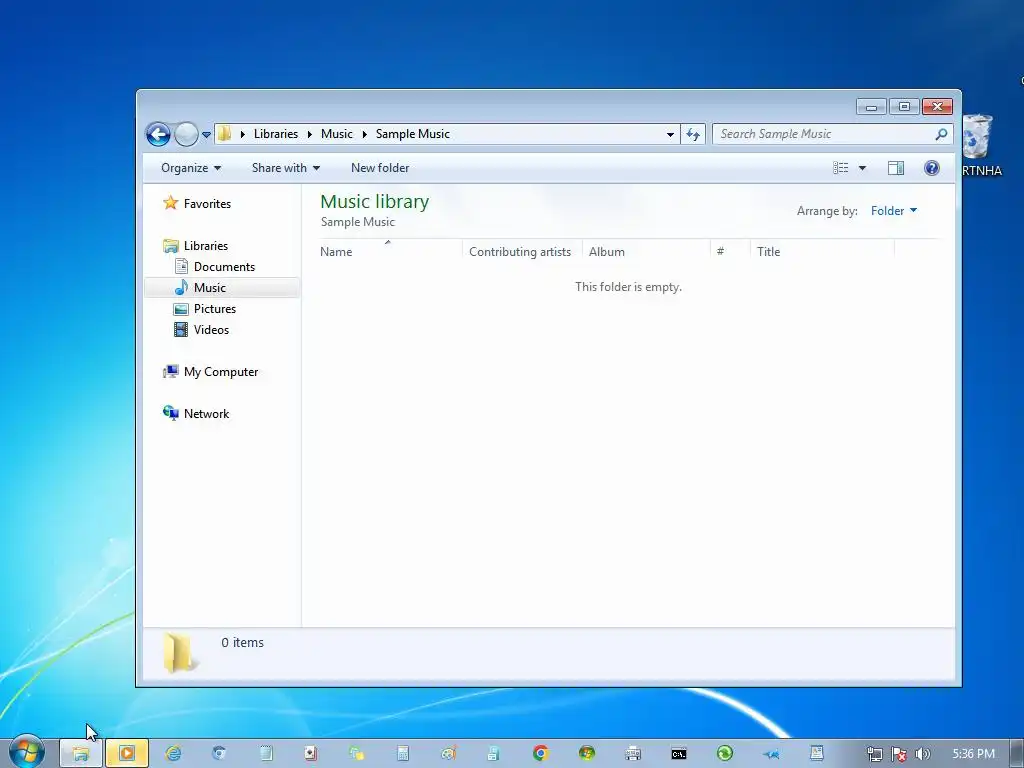Screen dimensions: 1024x768
Task: Open Documents library in sidebar
Action: [224, 266]
